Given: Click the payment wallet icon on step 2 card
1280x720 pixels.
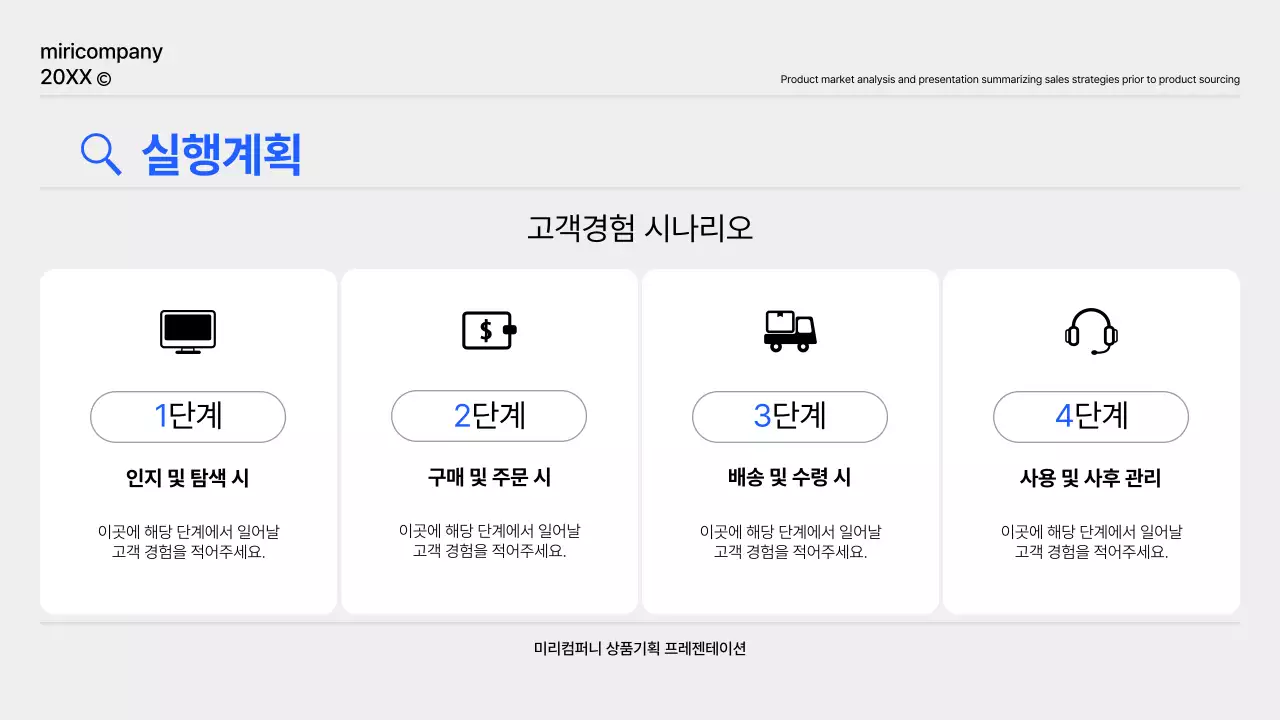Looking at the screenshot, I should (x=488, y=330).
